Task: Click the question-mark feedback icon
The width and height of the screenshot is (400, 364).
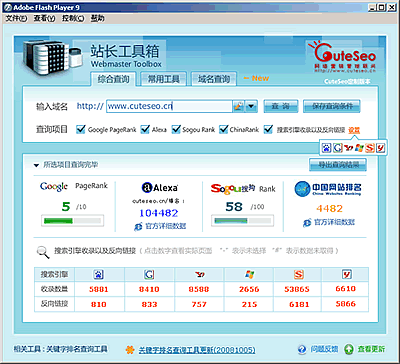Action: [302, 349]
